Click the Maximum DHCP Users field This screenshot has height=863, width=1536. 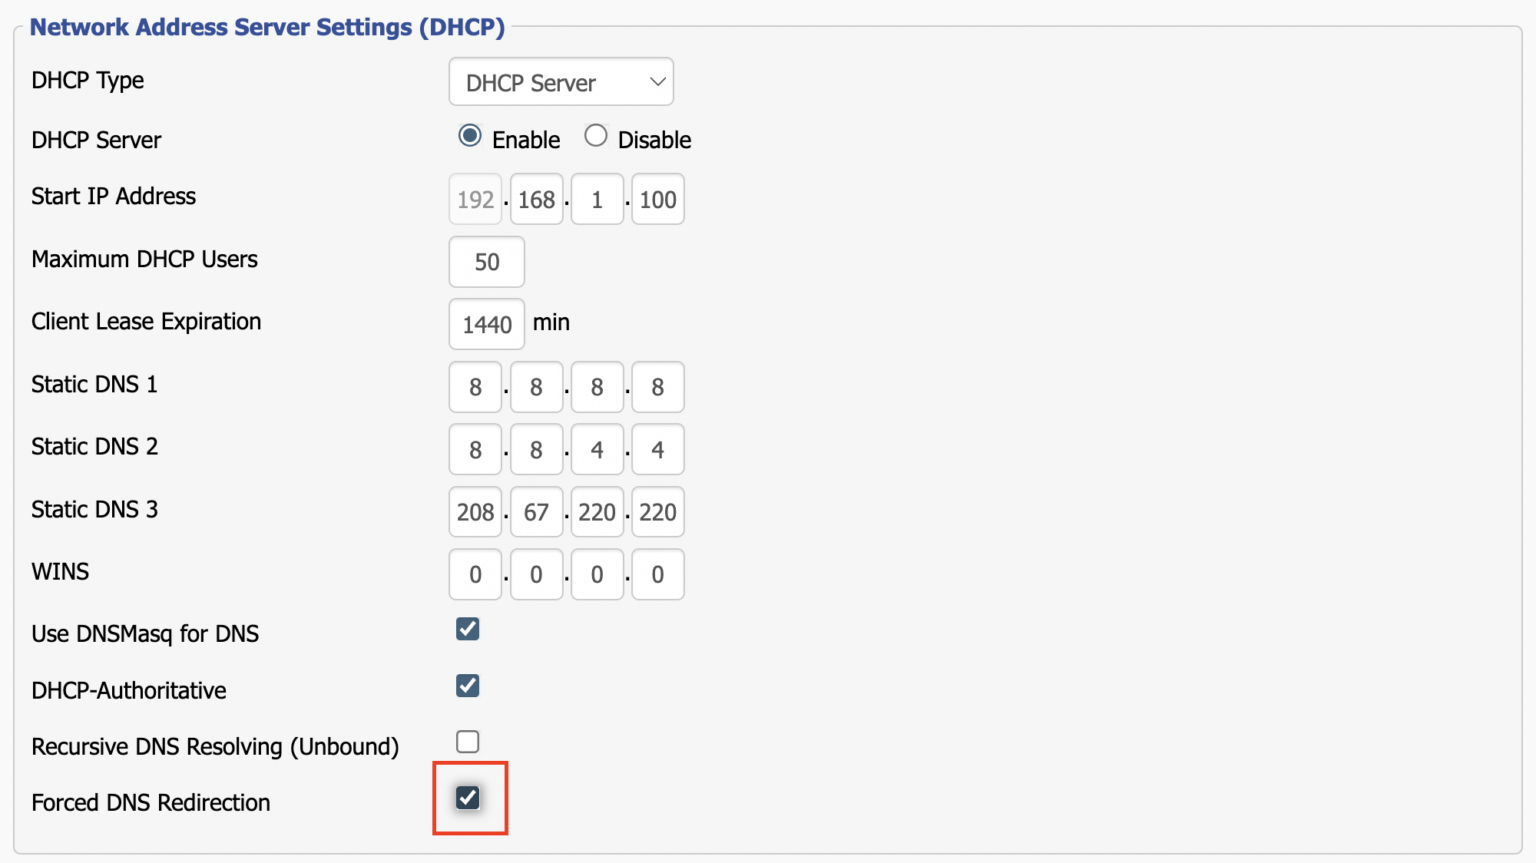pos(486,262)
